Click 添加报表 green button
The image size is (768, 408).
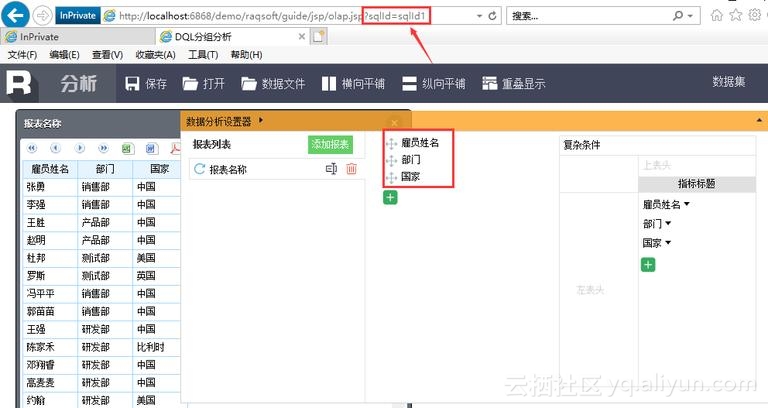[x=330, y=144]
